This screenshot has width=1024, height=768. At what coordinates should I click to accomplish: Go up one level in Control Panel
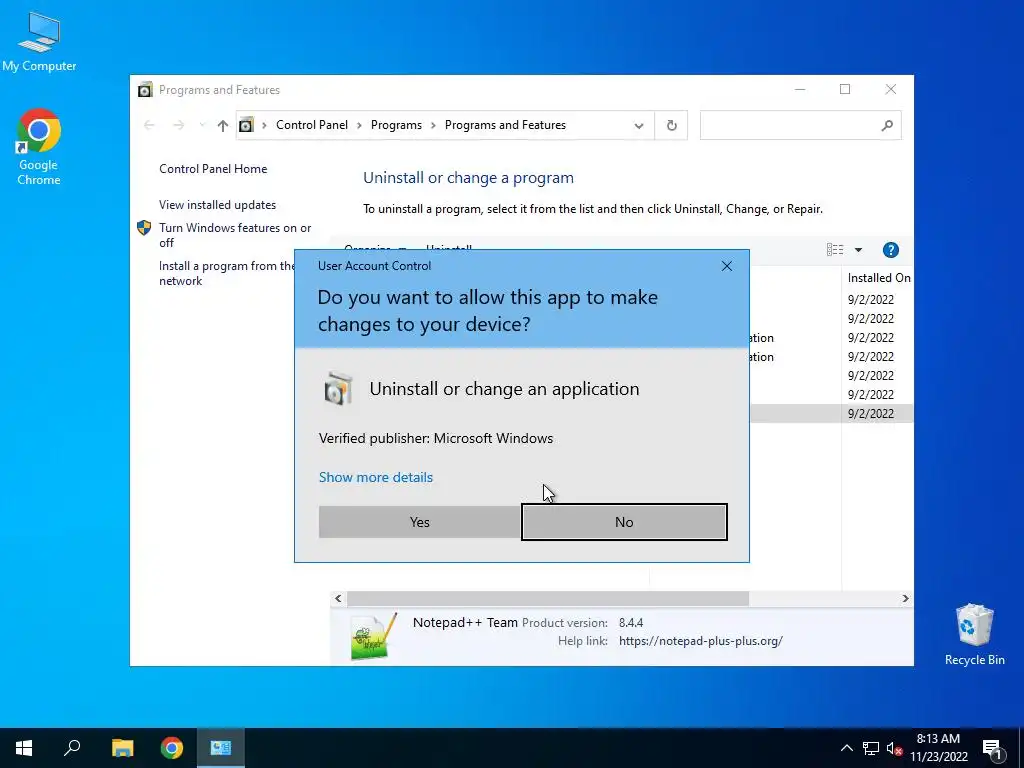[223, 125]
